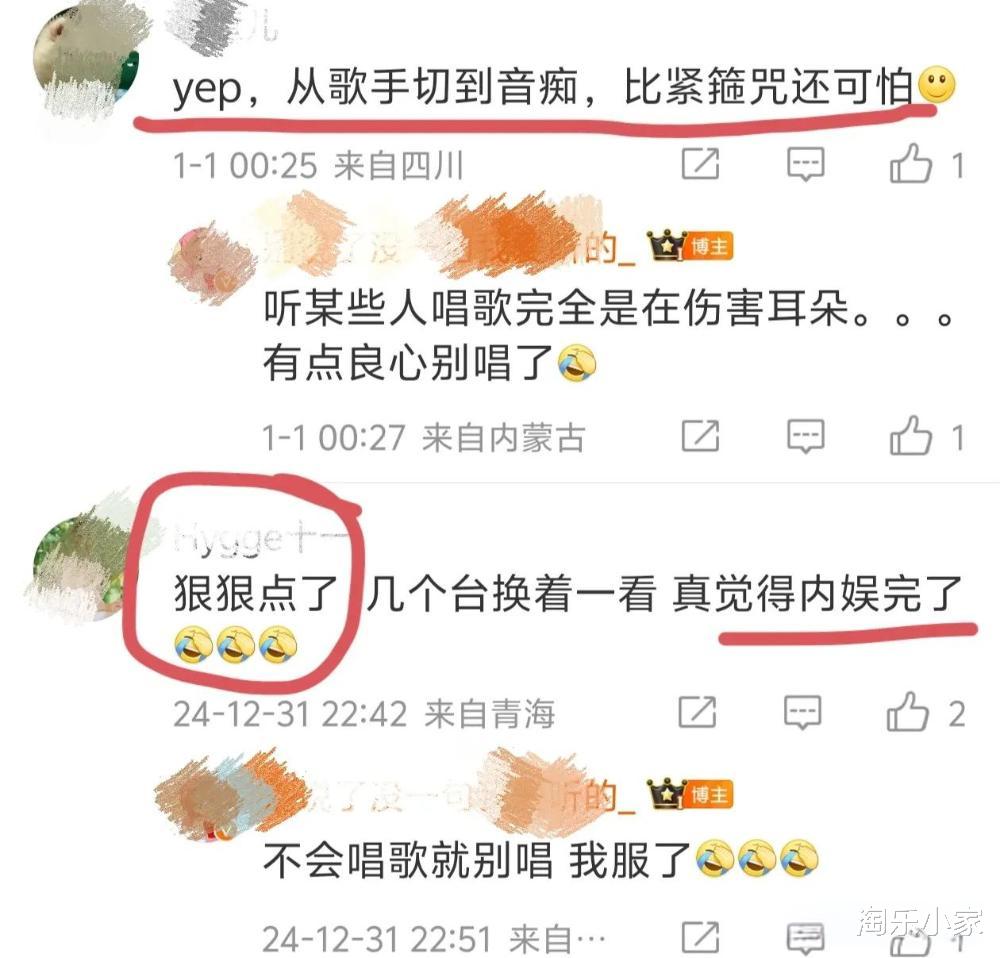This screenshot has height=958, width=1000.
Task: Share the 24-12-31 22:42 comment from 青海
Action: click(x=697, y=712)
